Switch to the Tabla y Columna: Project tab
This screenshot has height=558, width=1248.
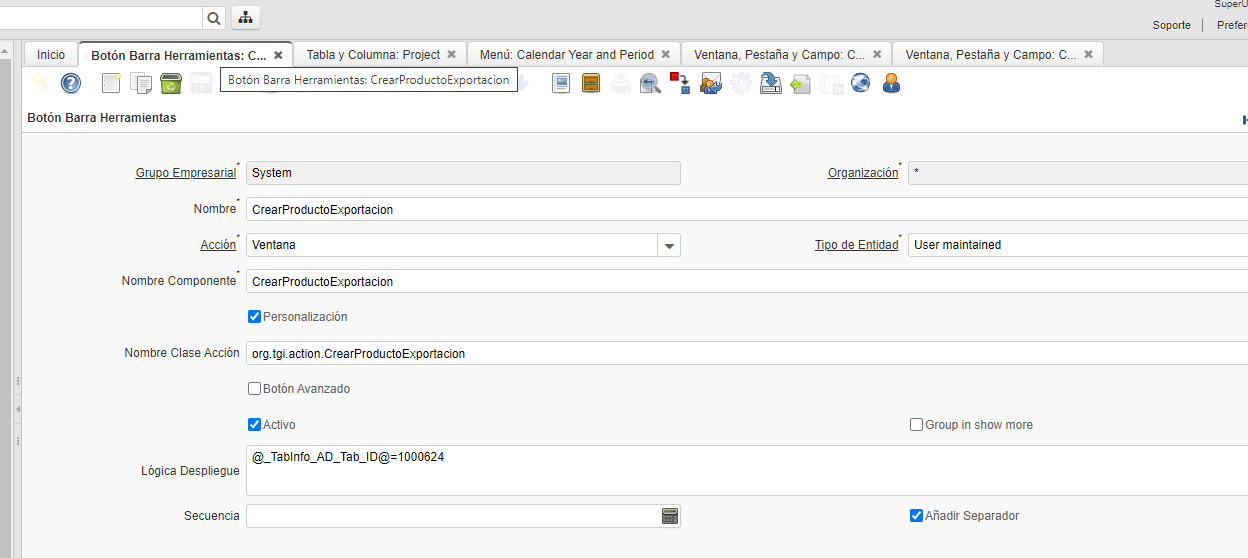click(x=373, y=55)
